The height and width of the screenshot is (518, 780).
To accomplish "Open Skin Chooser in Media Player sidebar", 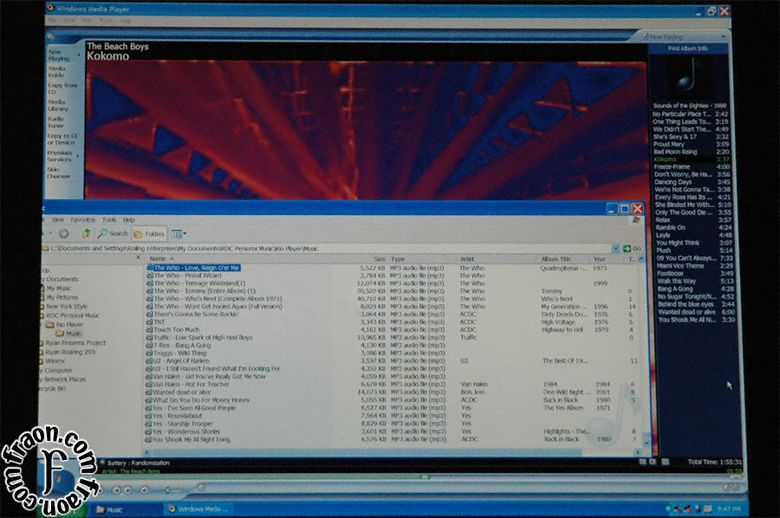I will (x=59, y=173).
